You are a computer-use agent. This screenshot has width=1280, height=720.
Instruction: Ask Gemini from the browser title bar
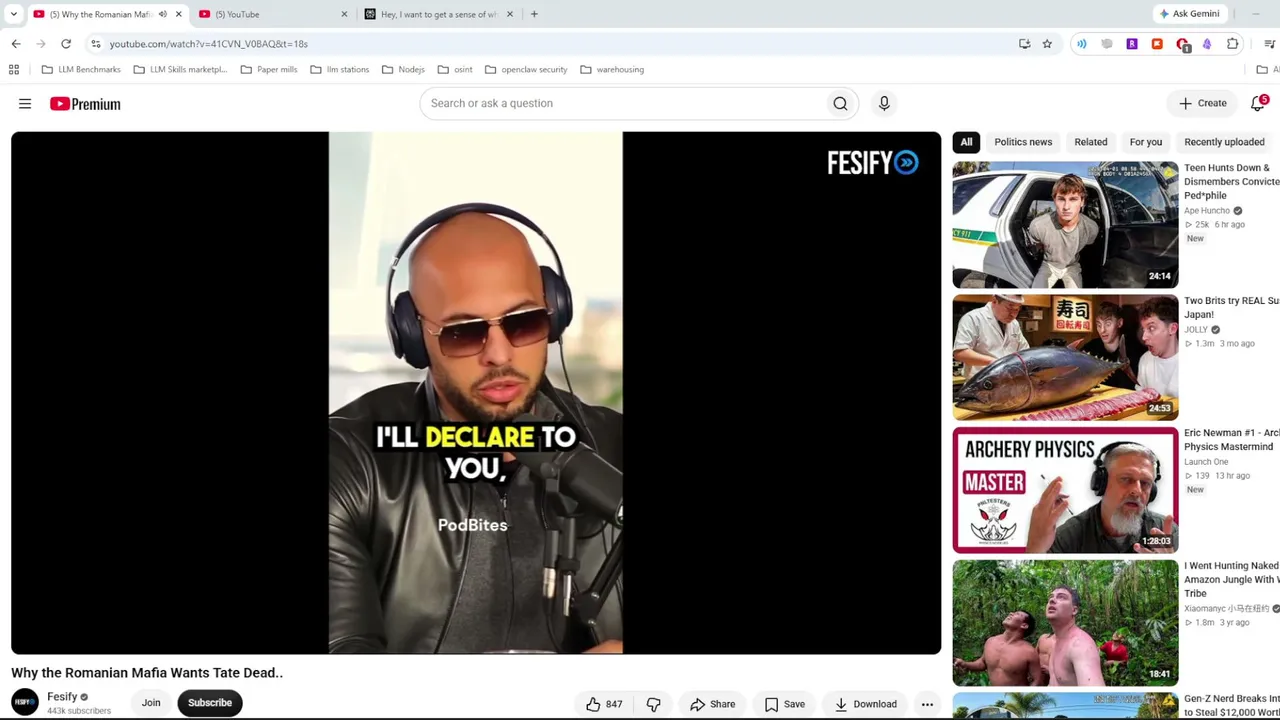[x=1188, y=14]
